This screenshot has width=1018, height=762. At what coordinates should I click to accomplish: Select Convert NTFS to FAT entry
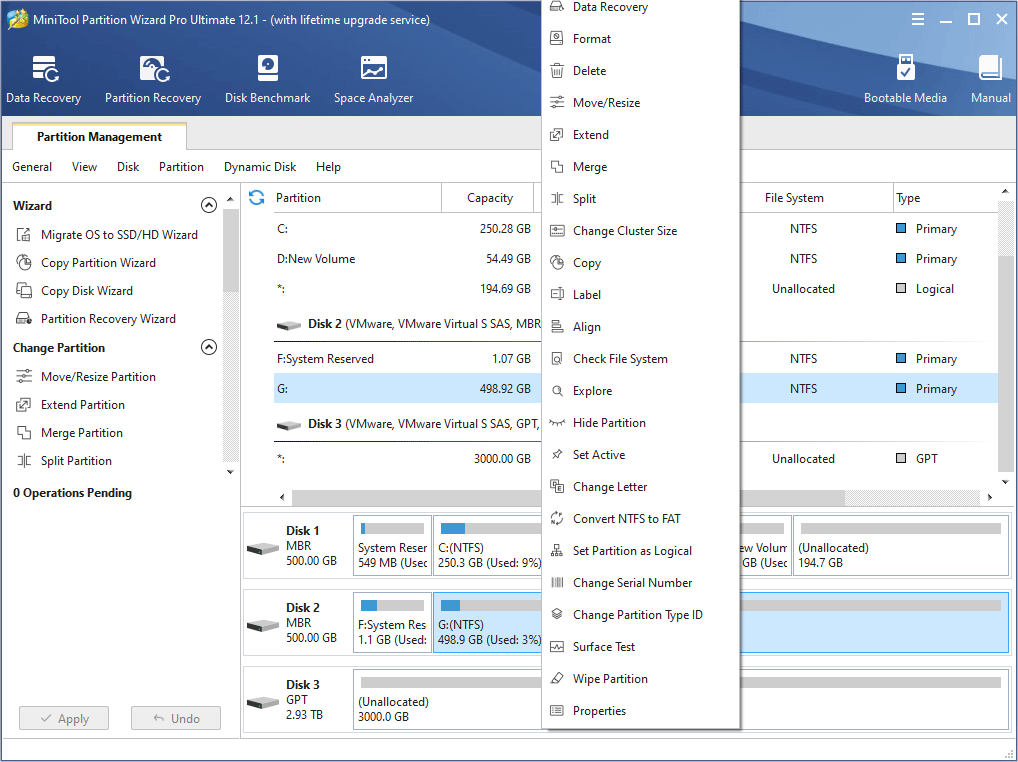pyautogui.click(x=640, y=519)
